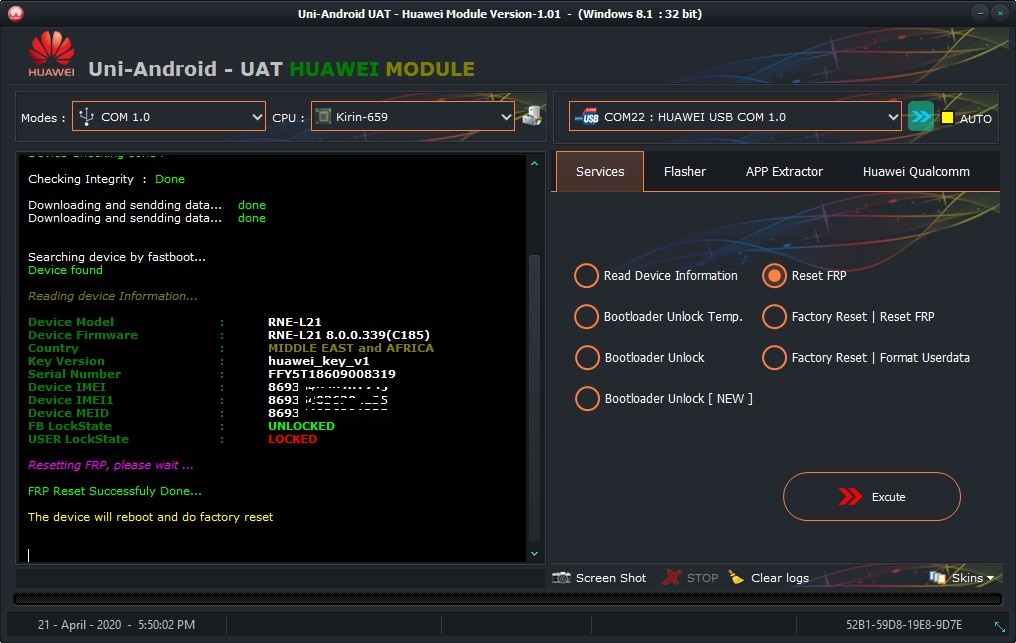Click the 52B1-59D8-19E8-9D7E ID in status bar

coord(904,625)
